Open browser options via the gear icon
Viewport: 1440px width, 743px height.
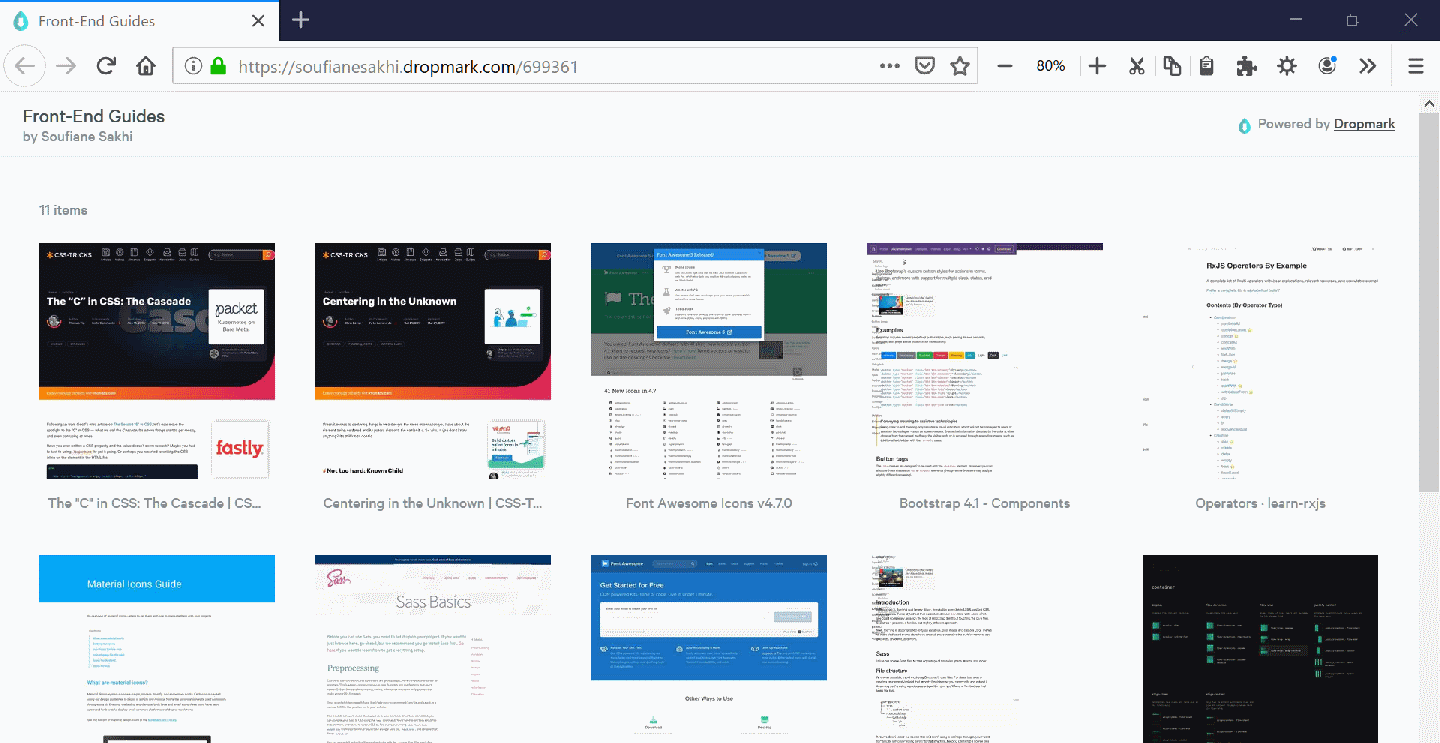point(1287,66)
